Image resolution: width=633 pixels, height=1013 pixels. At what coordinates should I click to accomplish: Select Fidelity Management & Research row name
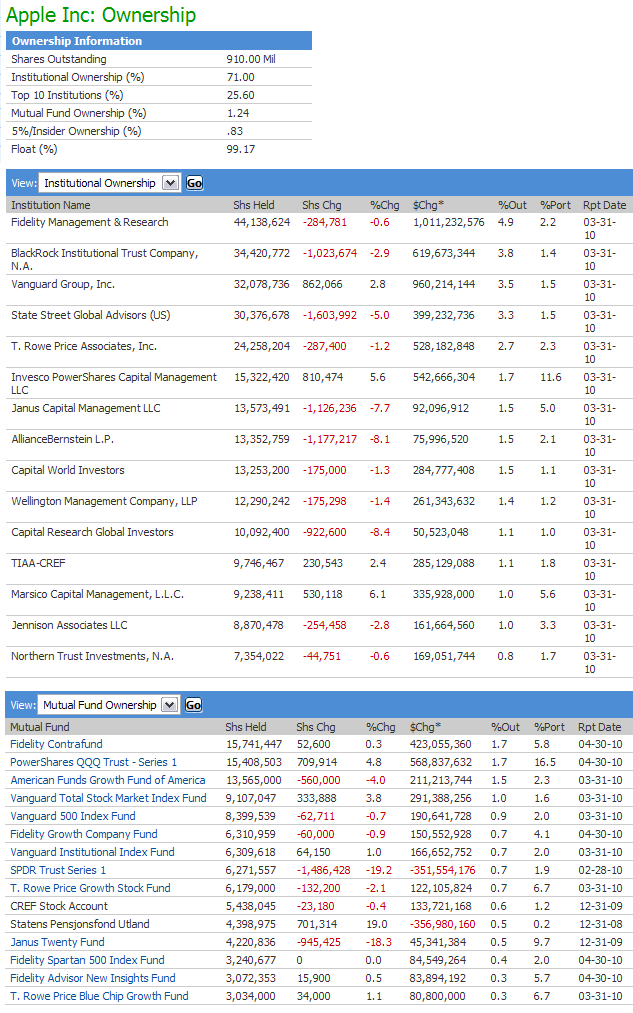point(90,222)
